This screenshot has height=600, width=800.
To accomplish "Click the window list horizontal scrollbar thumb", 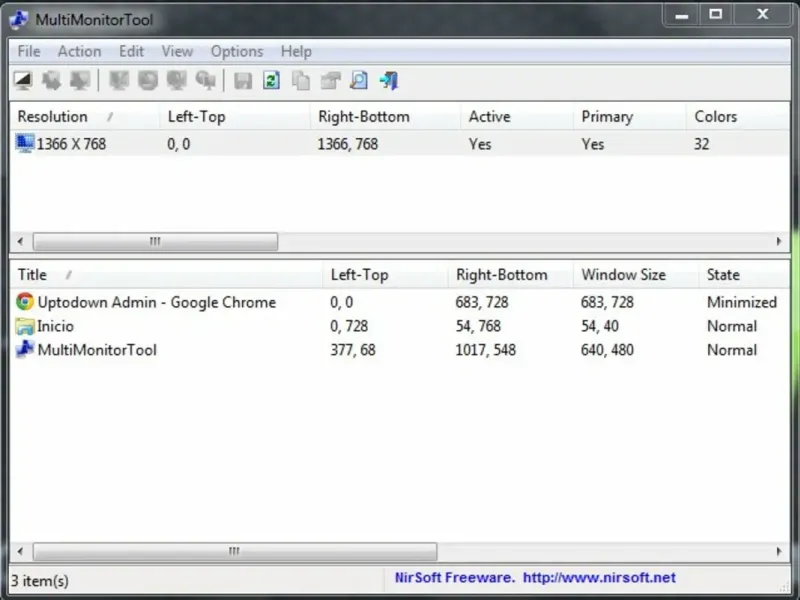I will coord(235,551).
